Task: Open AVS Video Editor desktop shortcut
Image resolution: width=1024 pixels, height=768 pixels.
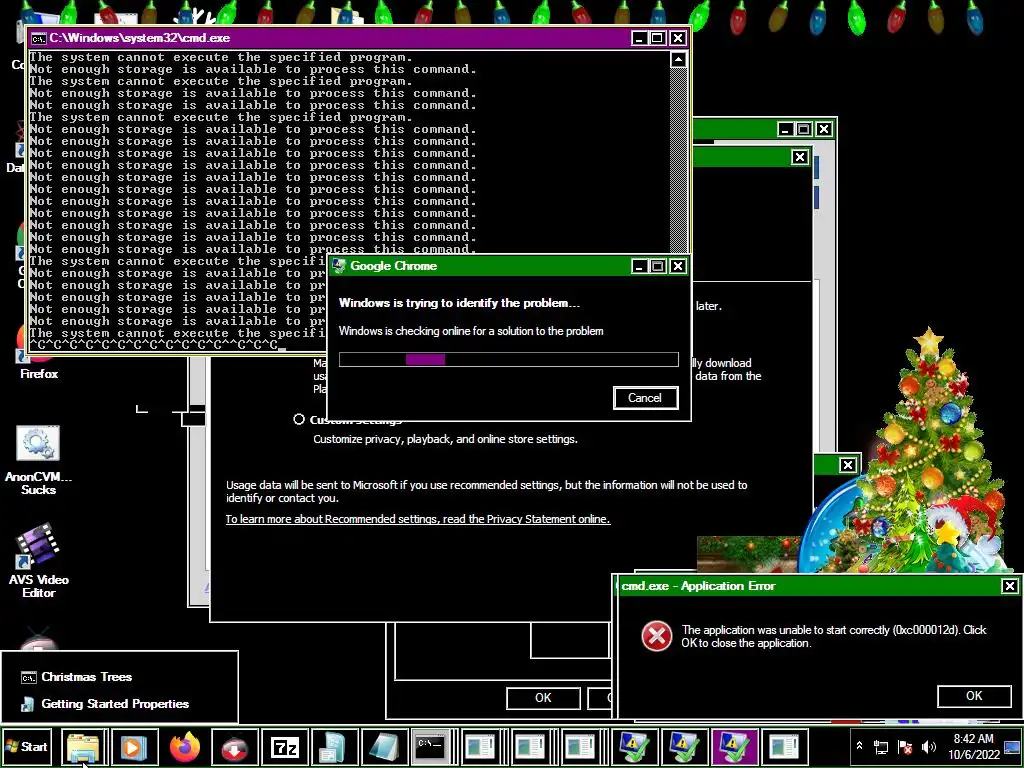Action: (39, 562)
